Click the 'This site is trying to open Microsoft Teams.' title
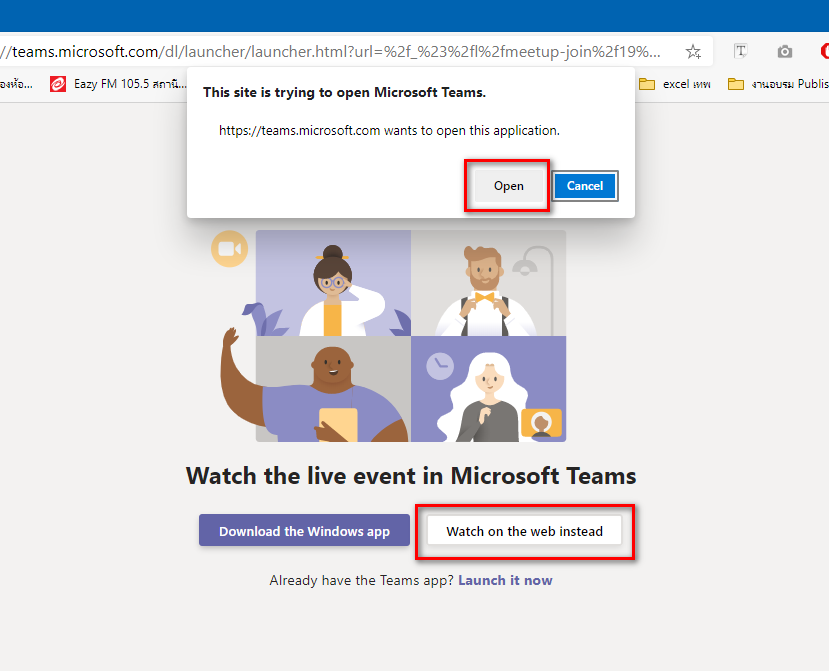Screen dimensions: 829x671 coord(344,93)
